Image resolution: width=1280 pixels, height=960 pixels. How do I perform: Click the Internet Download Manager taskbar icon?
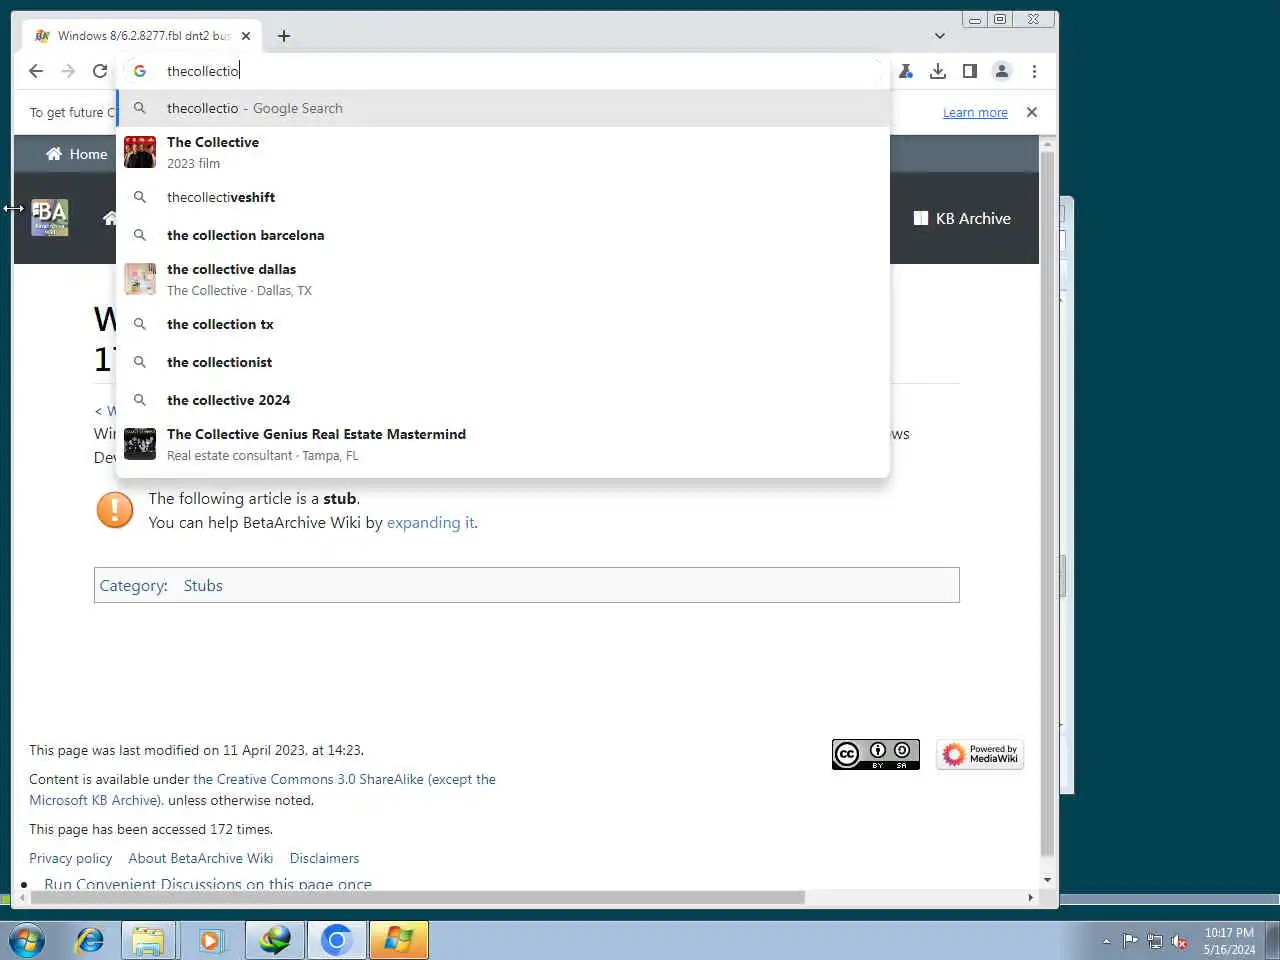(x=275, y=941)
